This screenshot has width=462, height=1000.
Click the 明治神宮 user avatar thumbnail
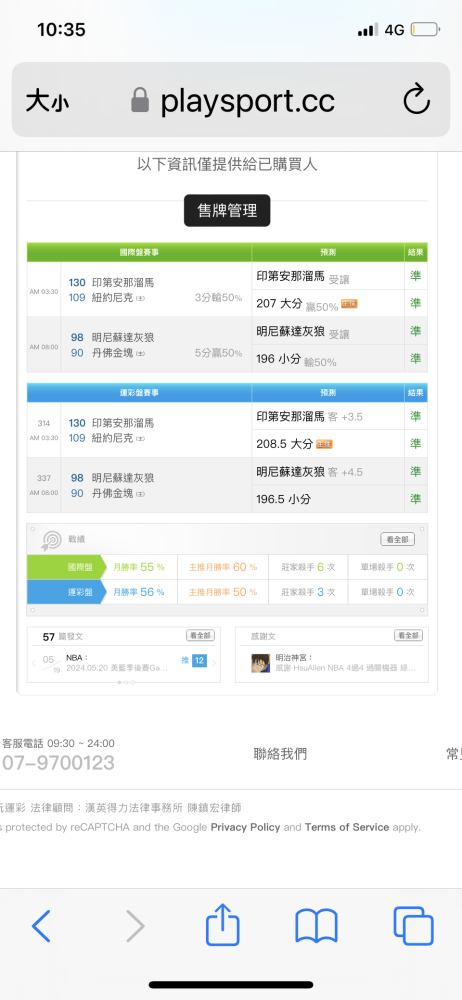click(260, 663)
